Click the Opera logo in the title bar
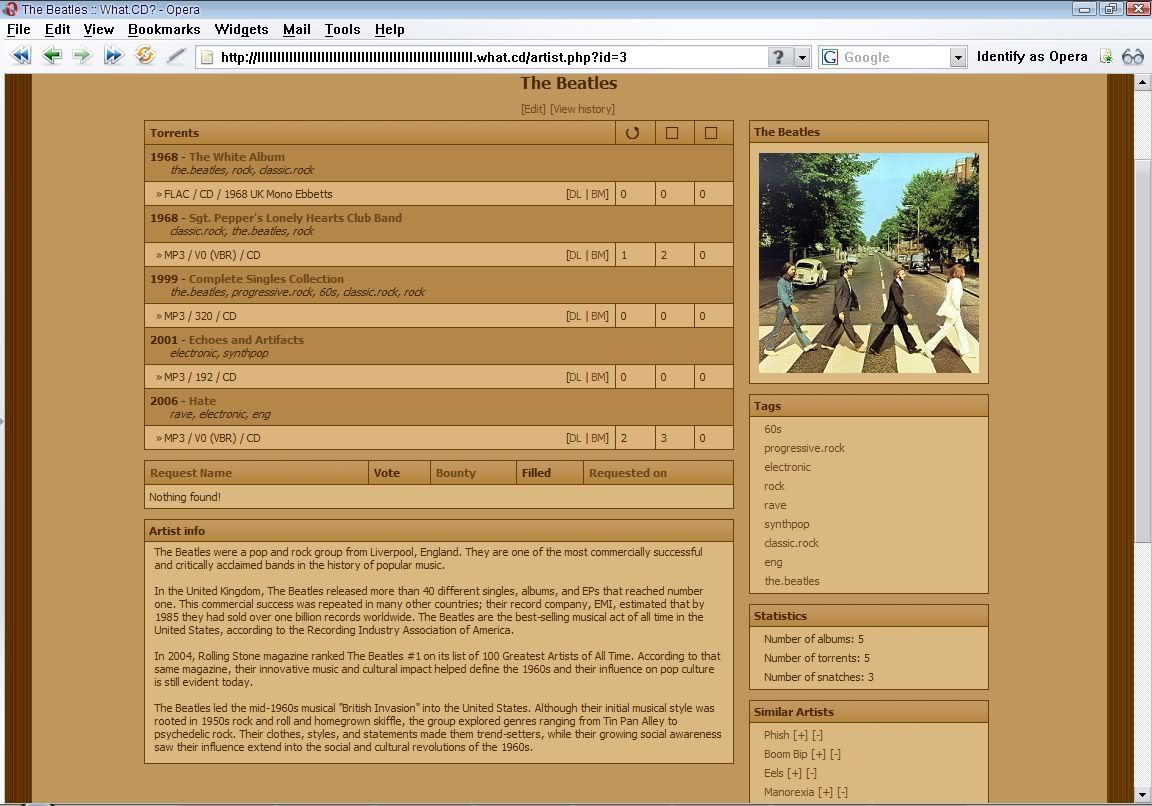The height and width of the screenshot is (806, 1152). (x=10, y=10)
